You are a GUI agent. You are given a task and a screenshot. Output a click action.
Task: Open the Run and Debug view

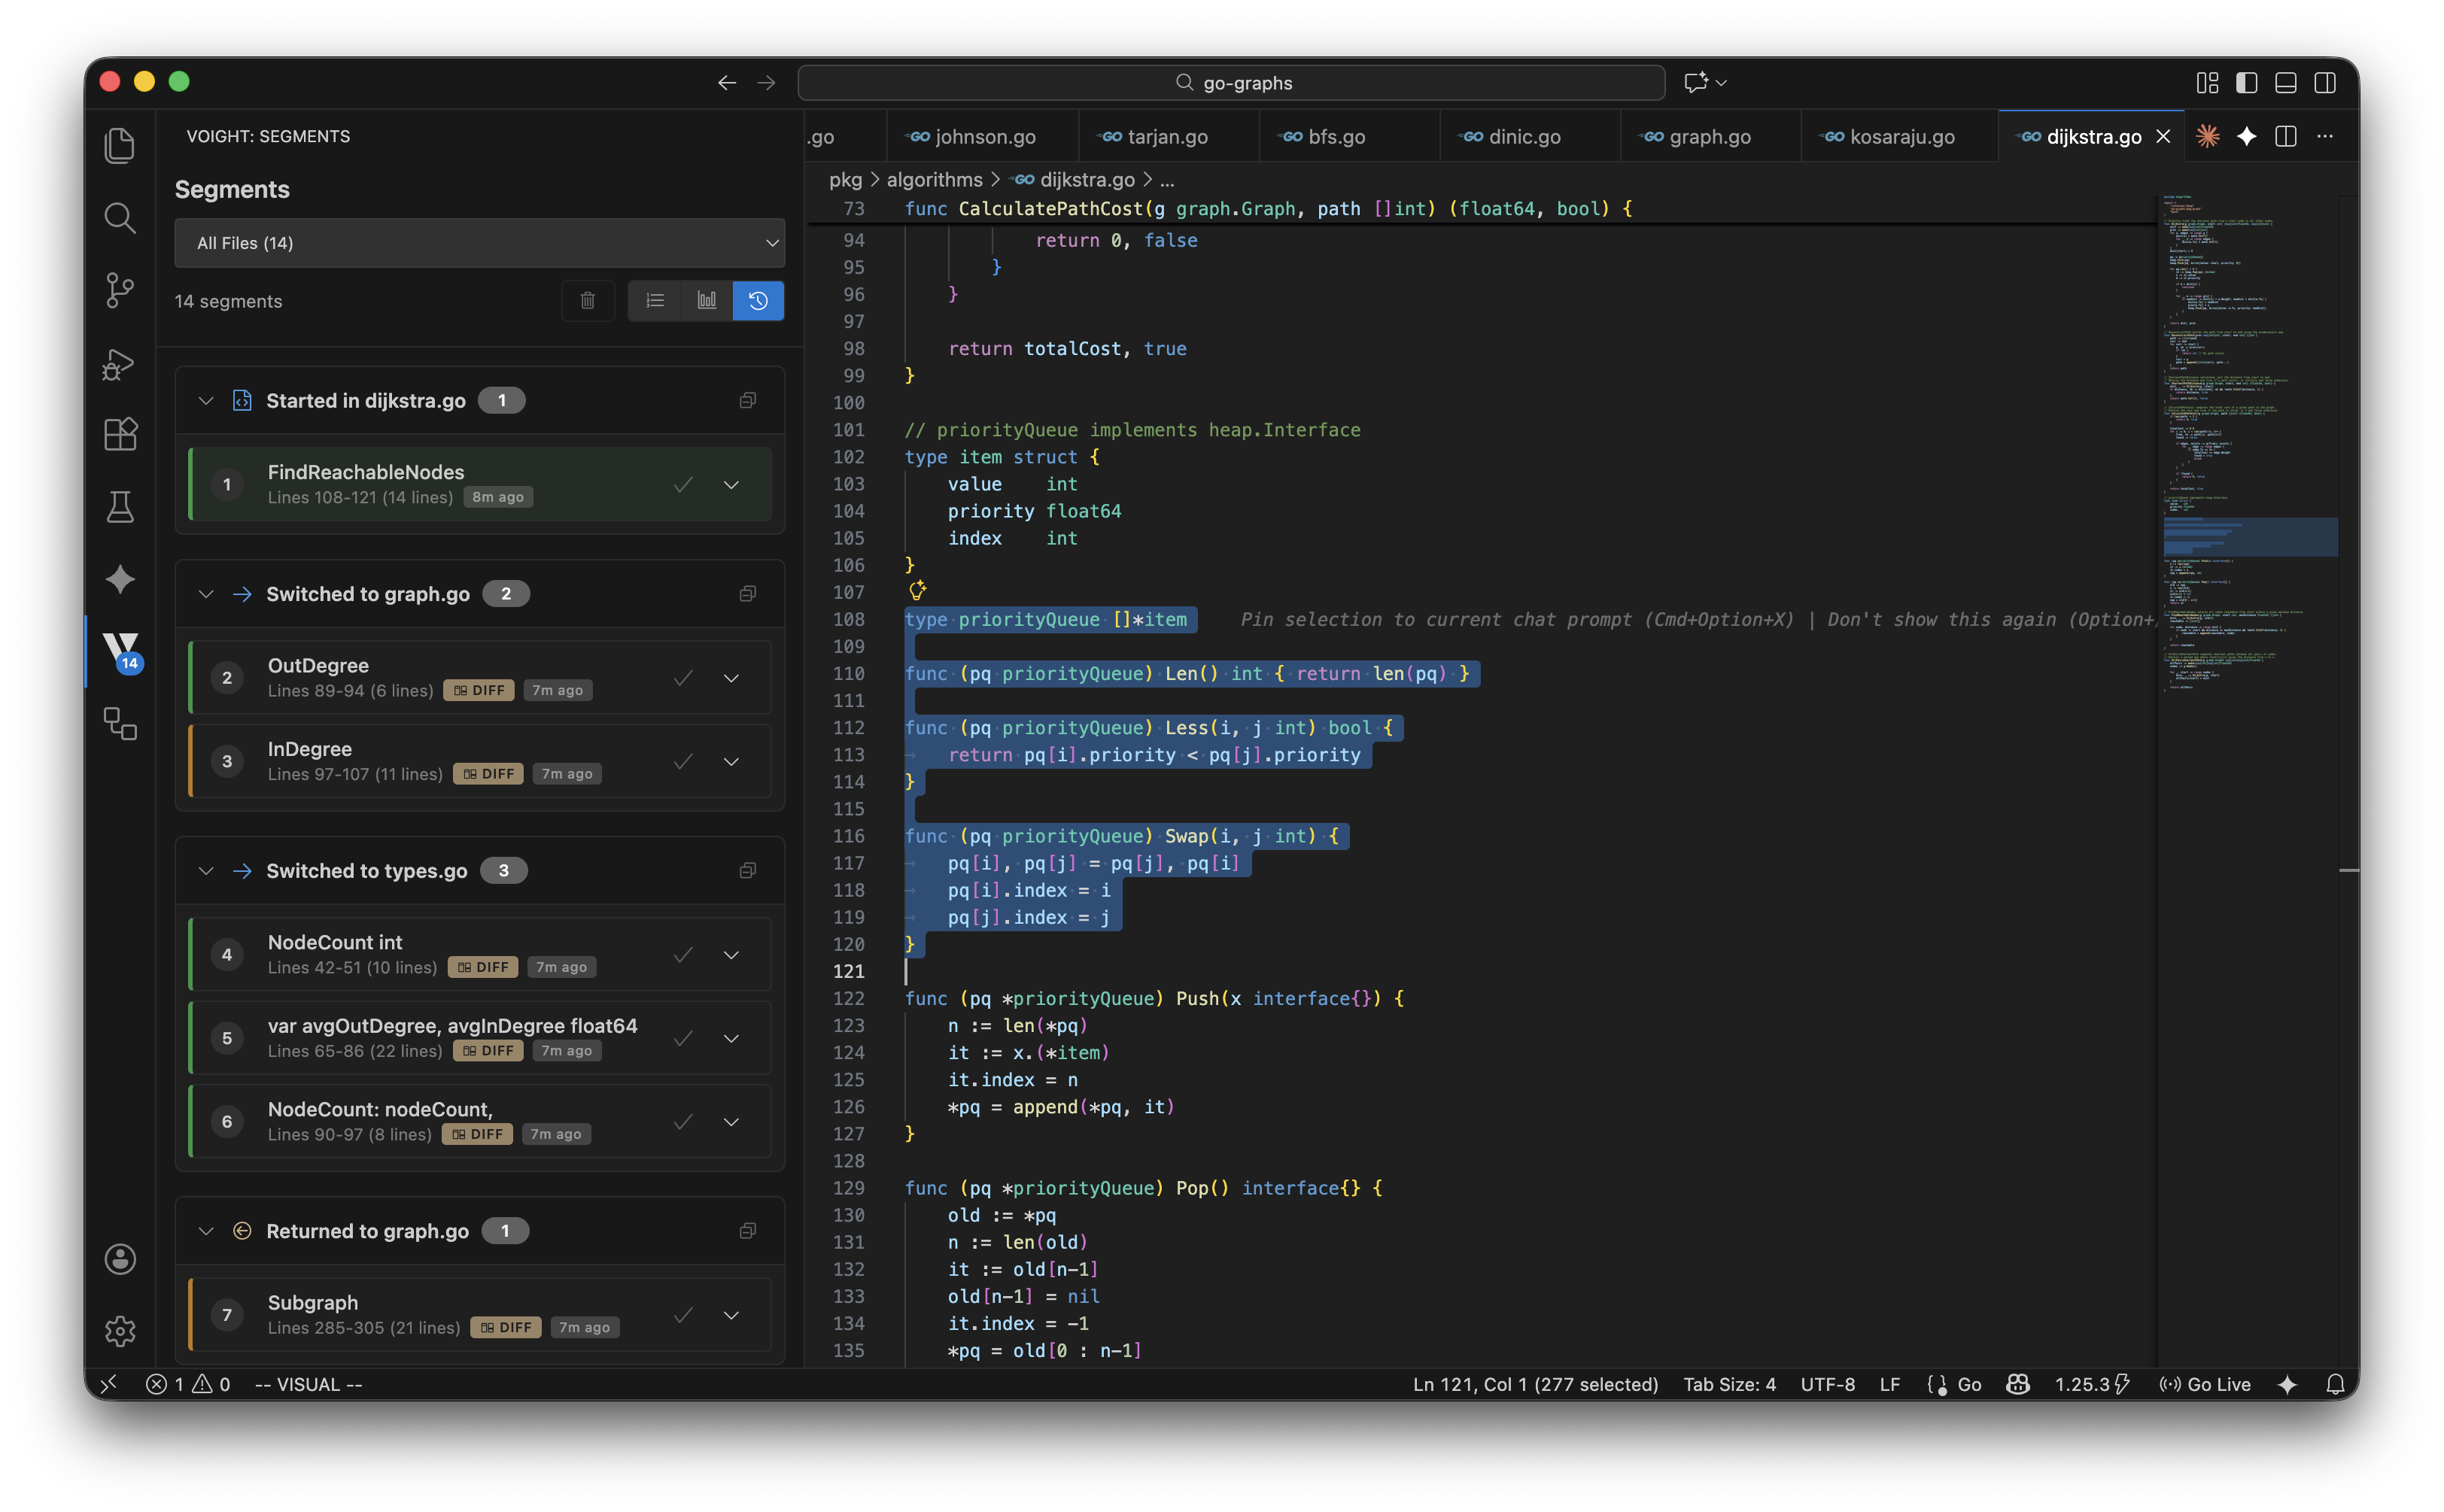pos(120,363)
